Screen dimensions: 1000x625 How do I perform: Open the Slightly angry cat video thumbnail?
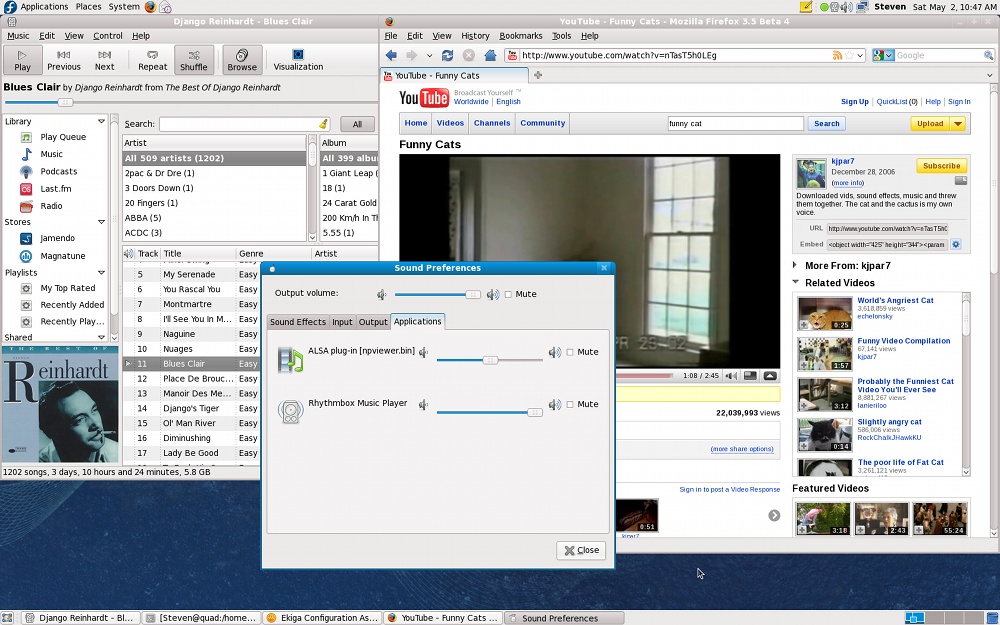point(825,434)
